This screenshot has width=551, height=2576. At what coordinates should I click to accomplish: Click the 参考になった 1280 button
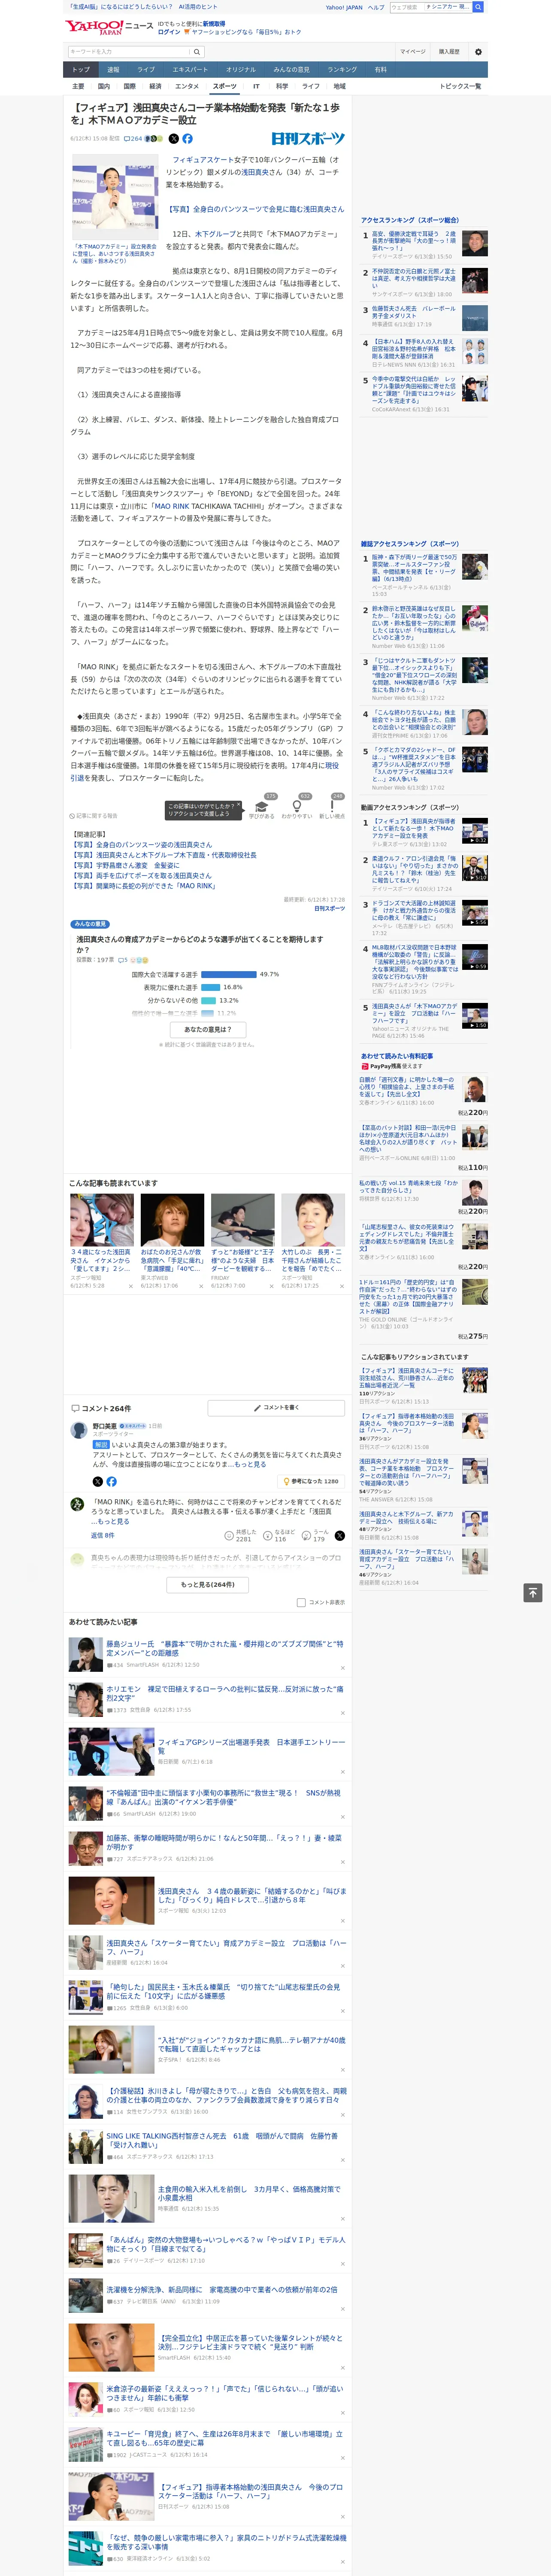[311, 1481]
